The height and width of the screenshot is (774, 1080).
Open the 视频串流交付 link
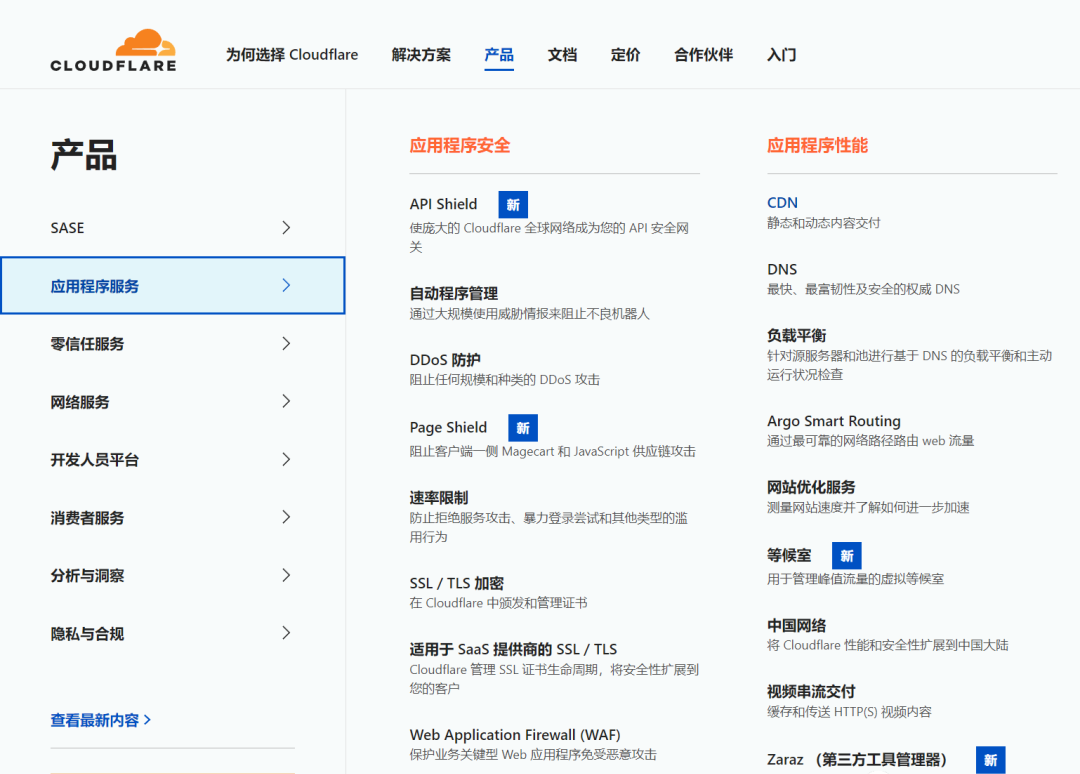[811, 691]
